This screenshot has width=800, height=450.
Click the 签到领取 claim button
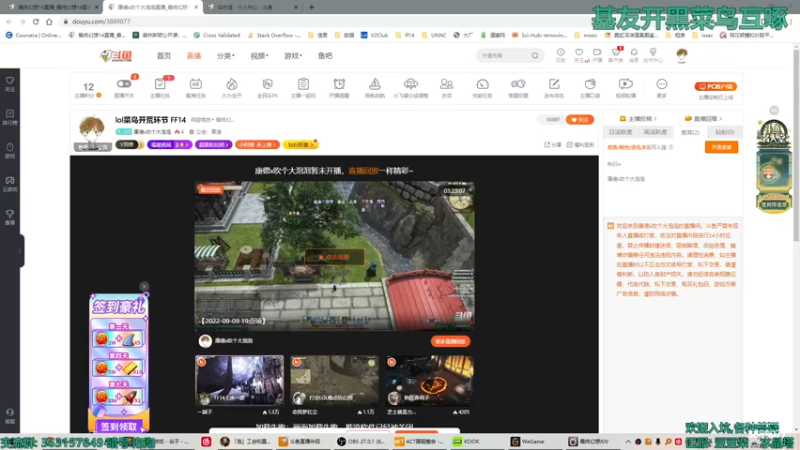[x=118, y=427]
